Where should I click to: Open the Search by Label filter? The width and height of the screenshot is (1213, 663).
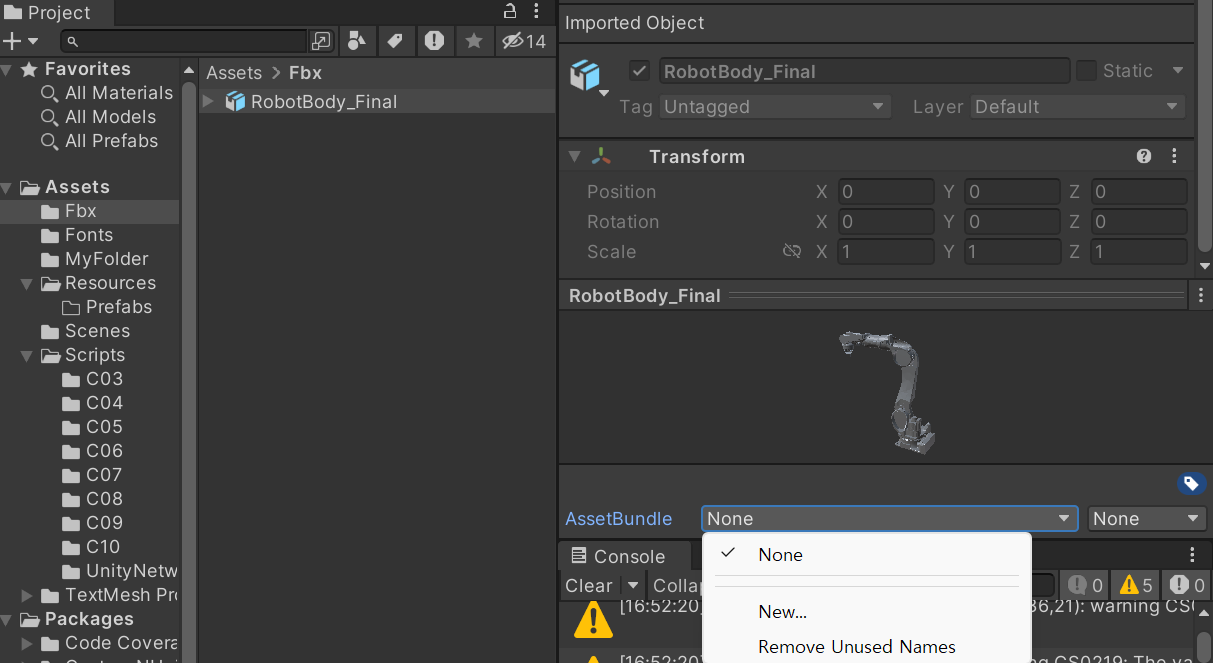(x=395, y=41)
